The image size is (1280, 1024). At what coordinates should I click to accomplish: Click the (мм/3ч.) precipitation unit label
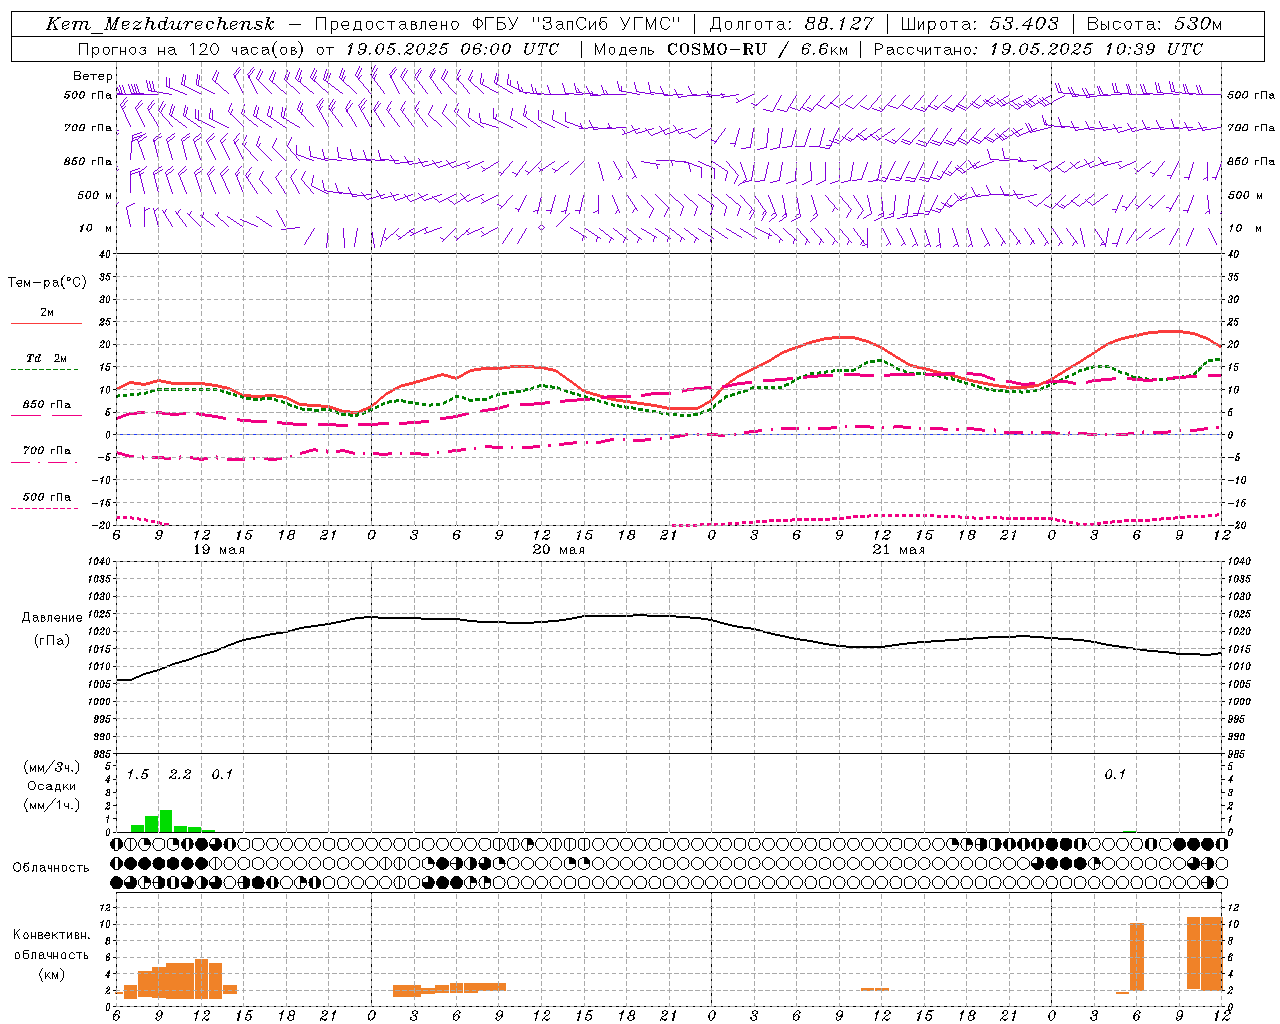(x=52, y=767)
